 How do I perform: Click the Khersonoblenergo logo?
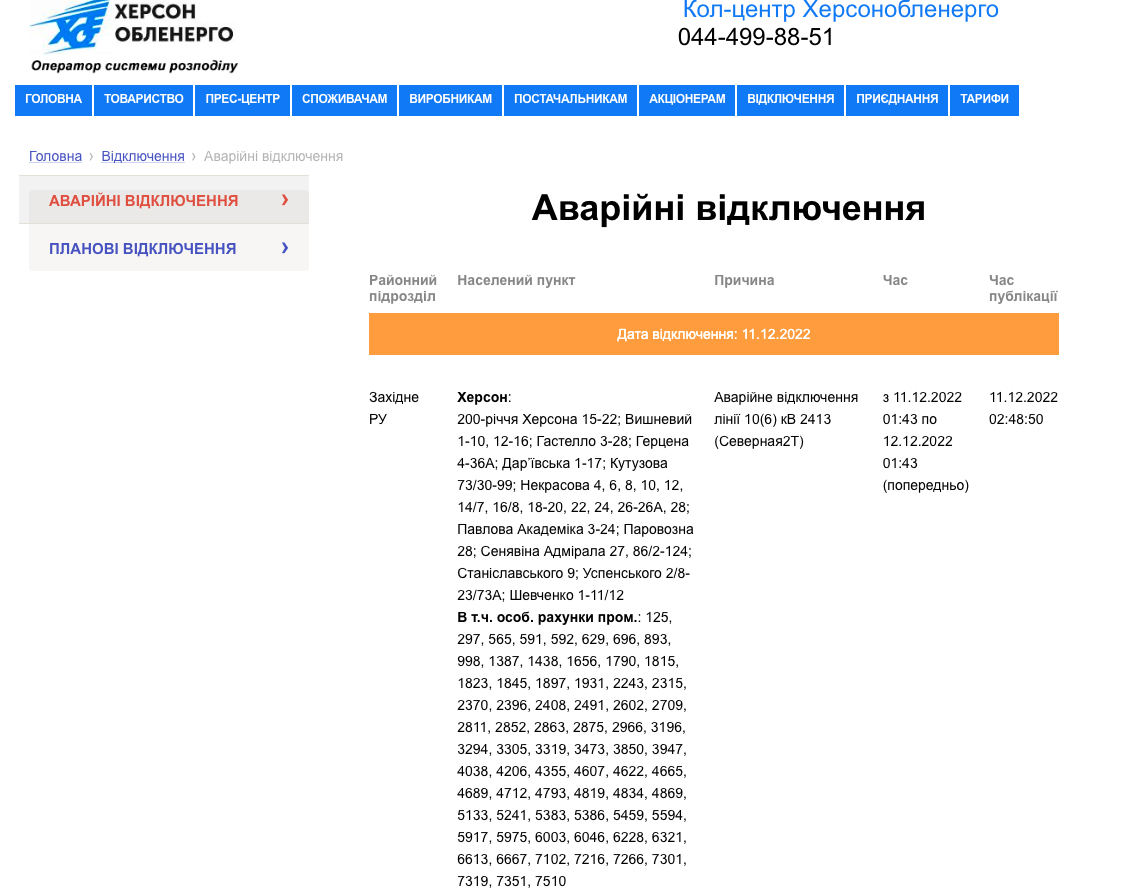coord(133,36)
